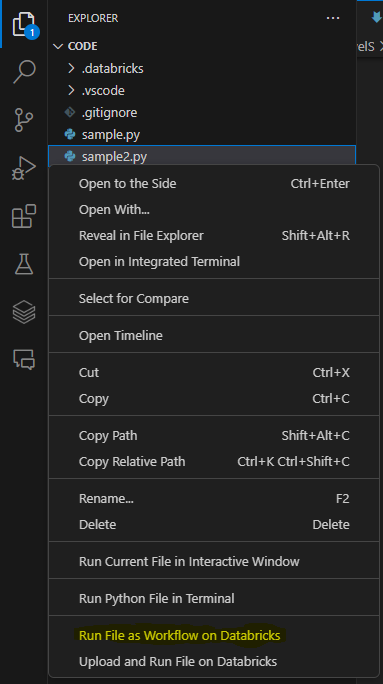Open Explorer more actions ellipsis
The image size is (383, 684).
tap(333, 18)
